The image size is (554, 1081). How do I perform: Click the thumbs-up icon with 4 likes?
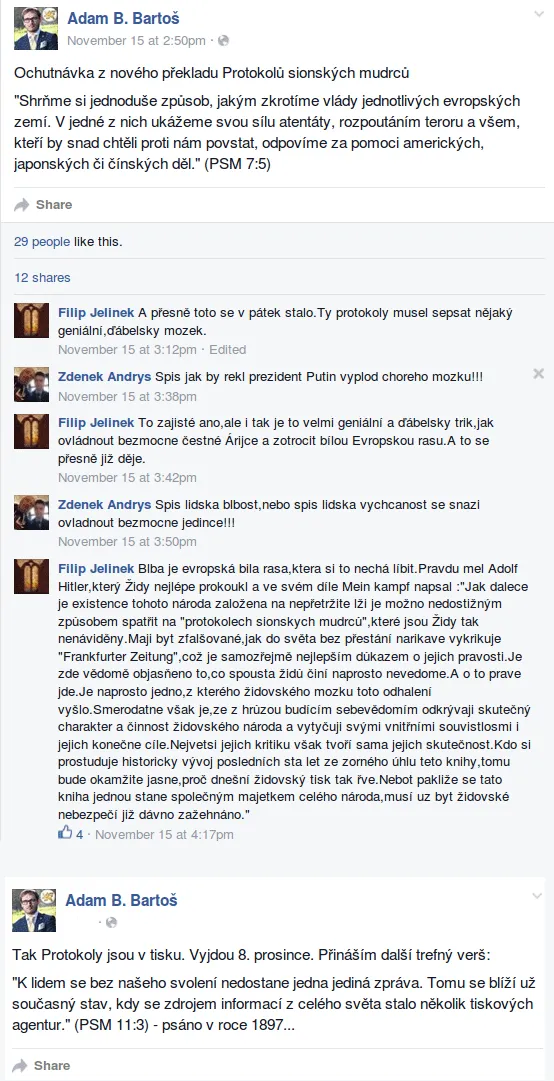click(65, 834)
